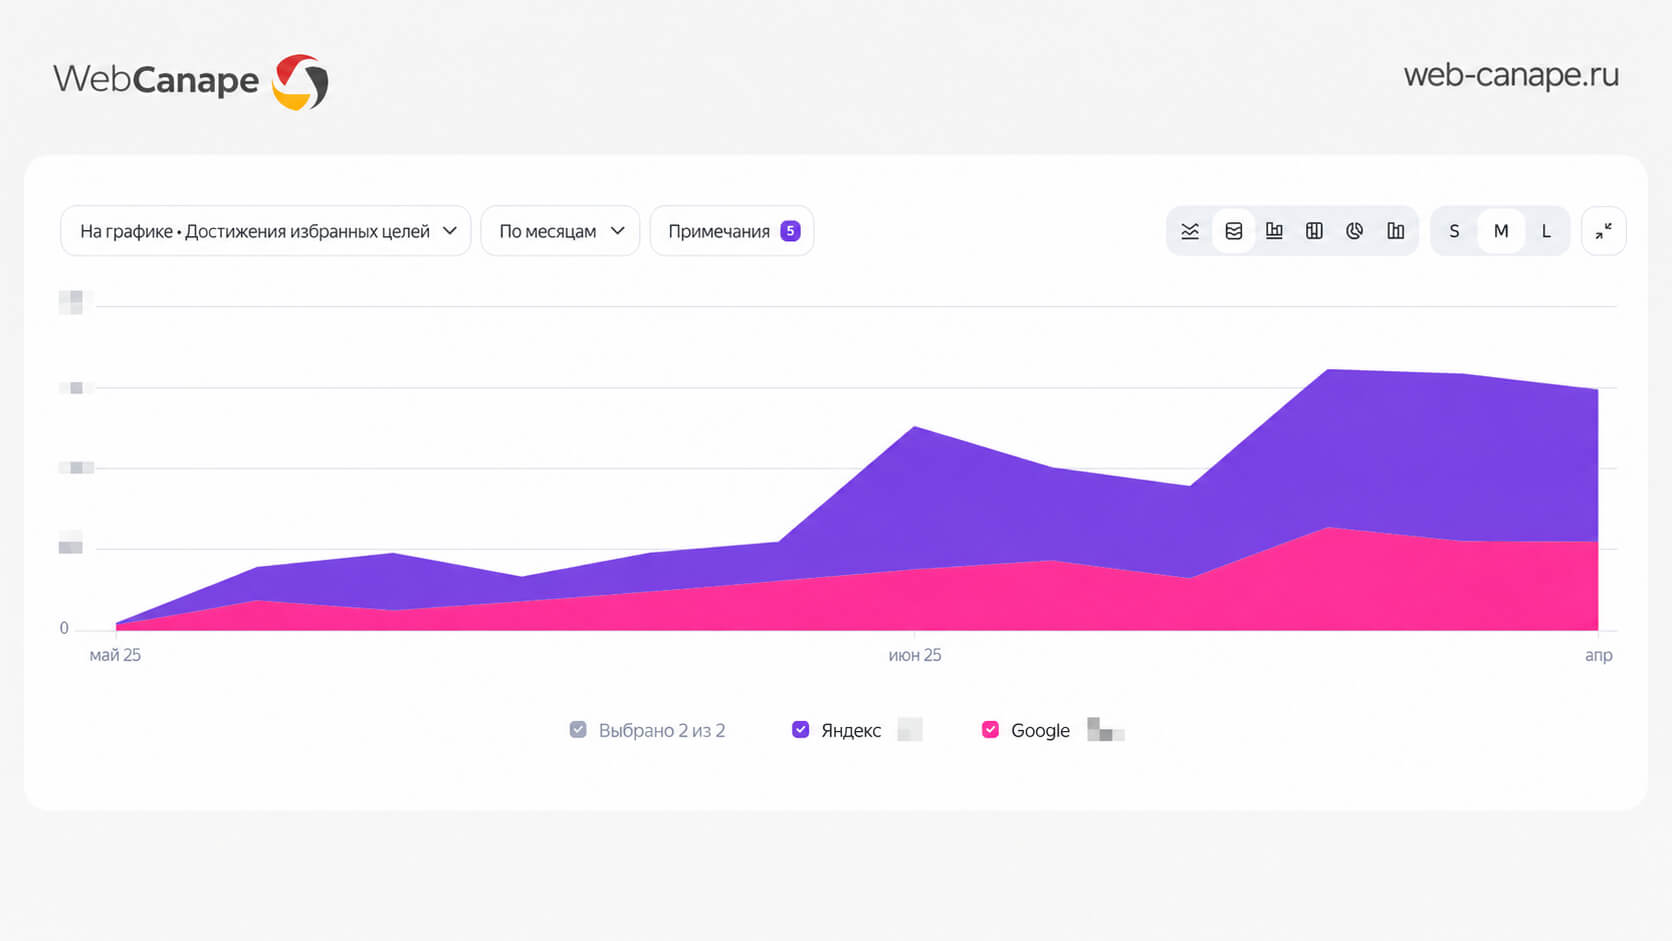Open the 'На графике · Достижения избранных целей' dropdown
The image size is (1672, 941).
[266, 231]
